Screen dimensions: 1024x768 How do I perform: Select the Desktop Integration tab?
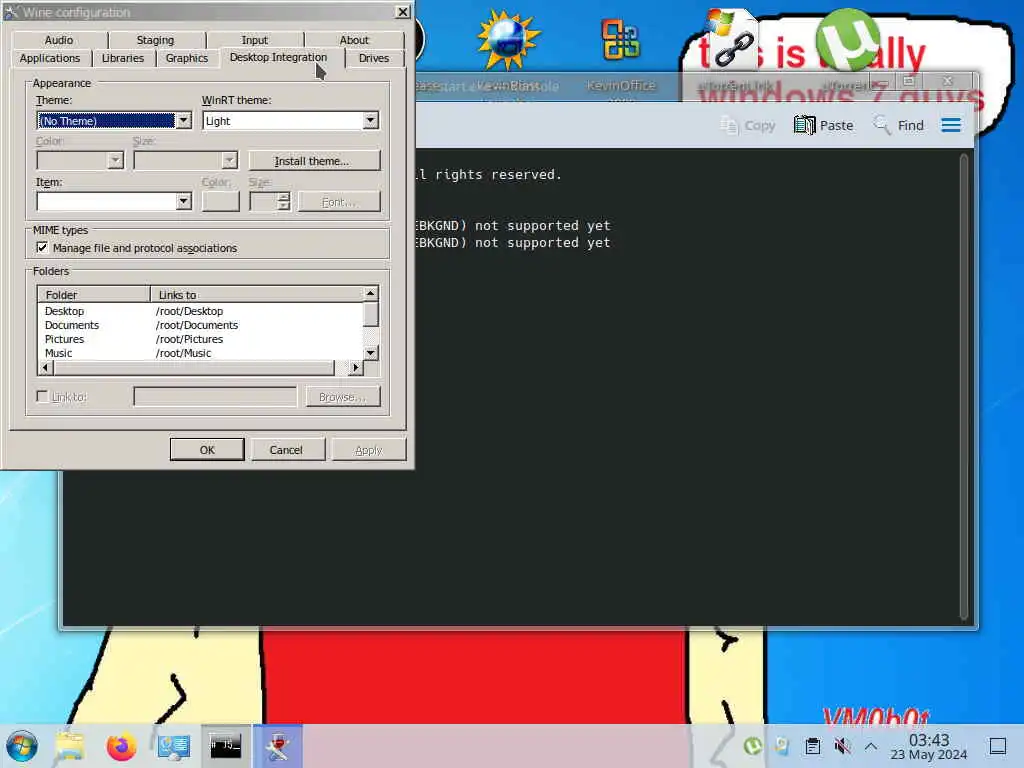[x=278, y=57]
